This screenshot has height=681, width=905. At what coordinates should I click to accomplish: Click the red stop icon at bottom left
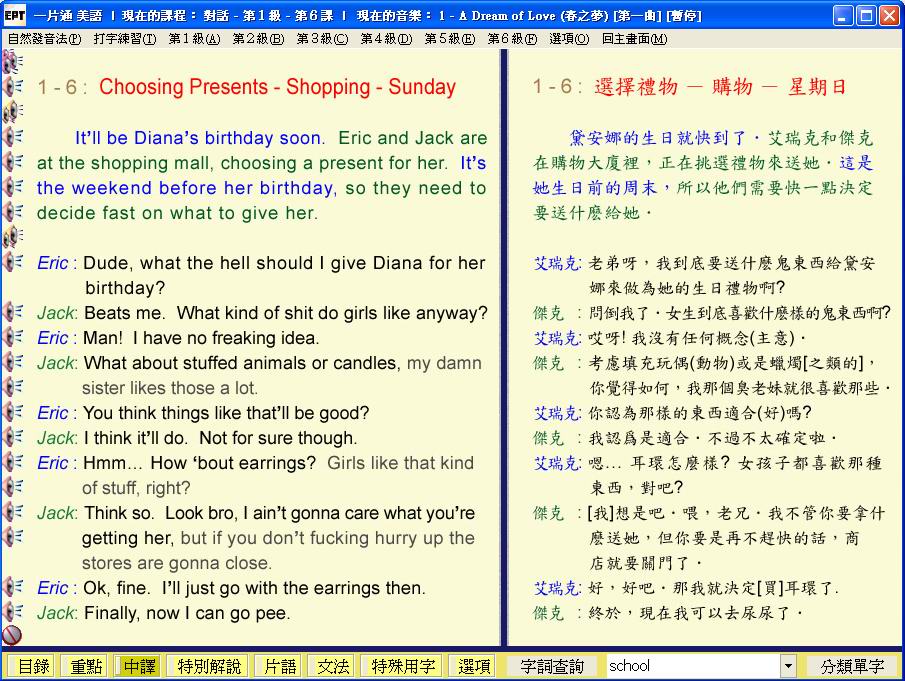coord(12,635)
